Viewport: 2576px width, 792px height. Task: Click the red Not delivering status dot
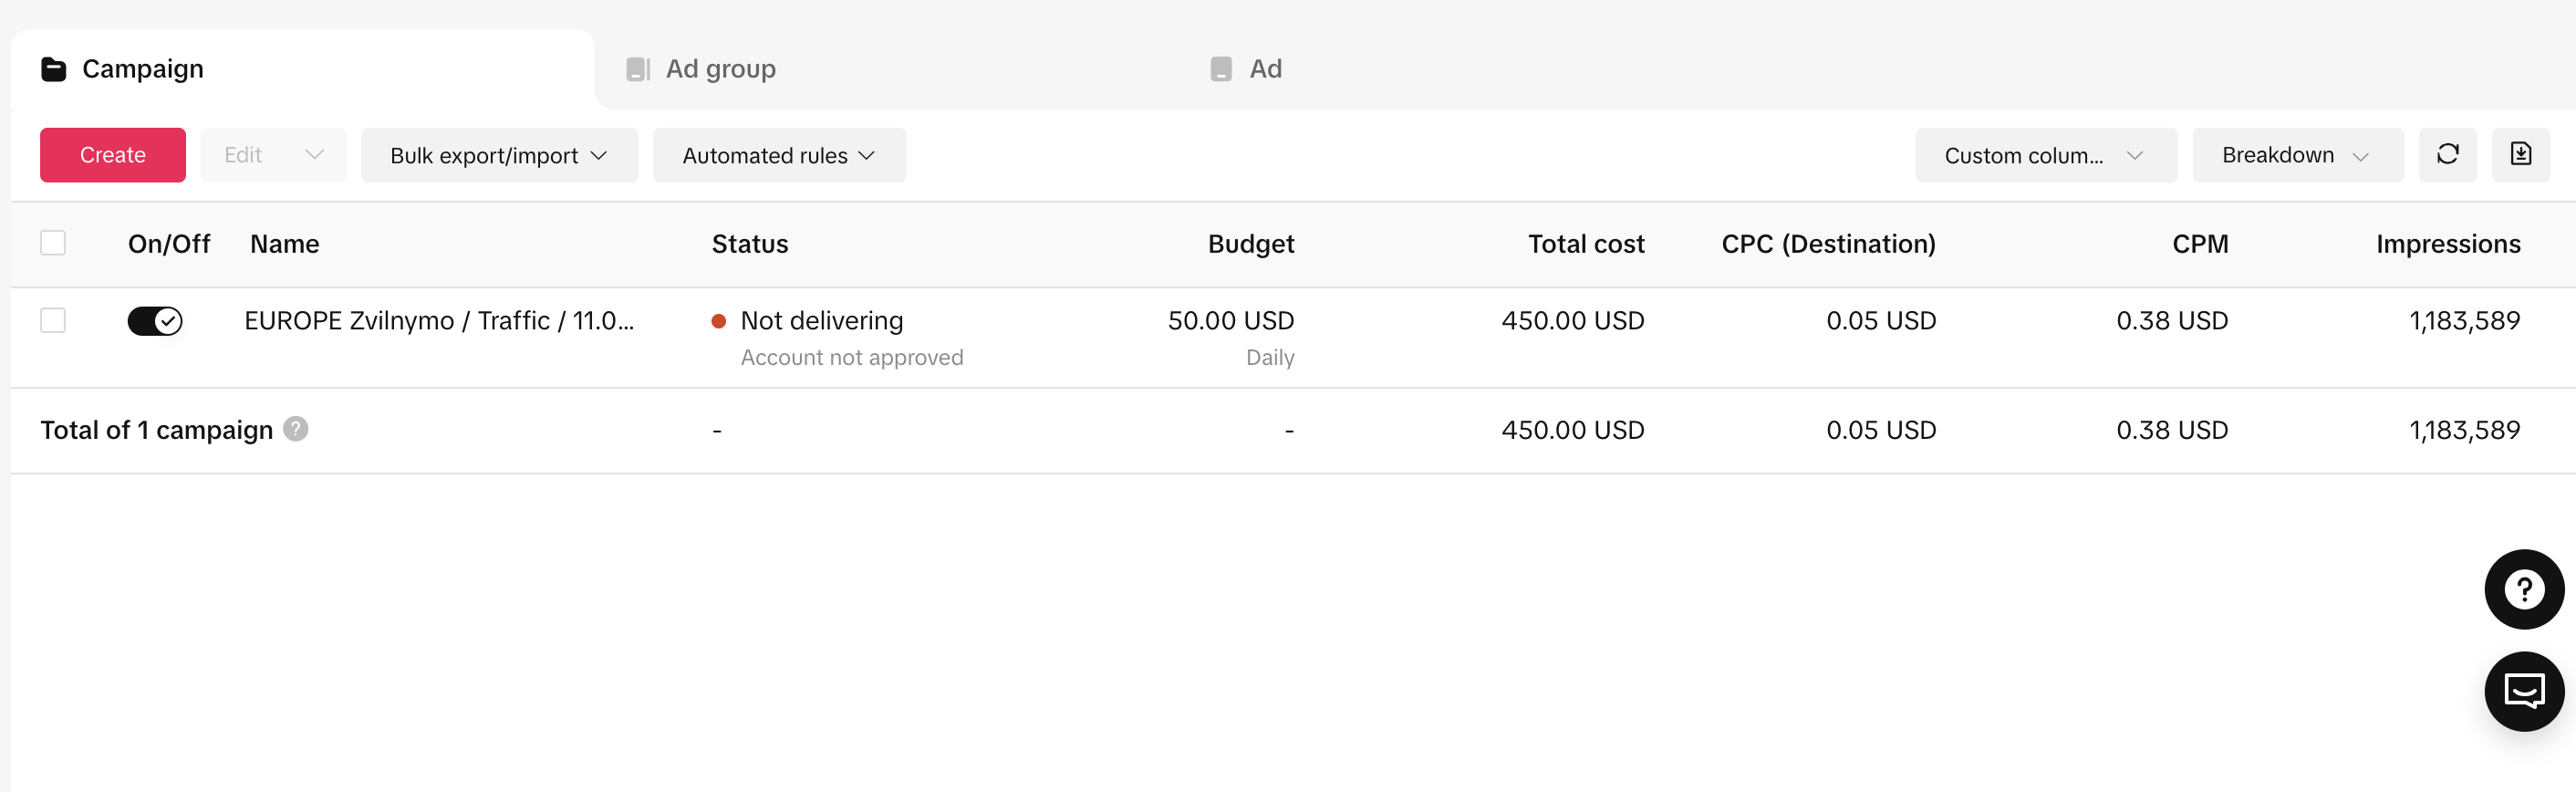pos(718,321)
